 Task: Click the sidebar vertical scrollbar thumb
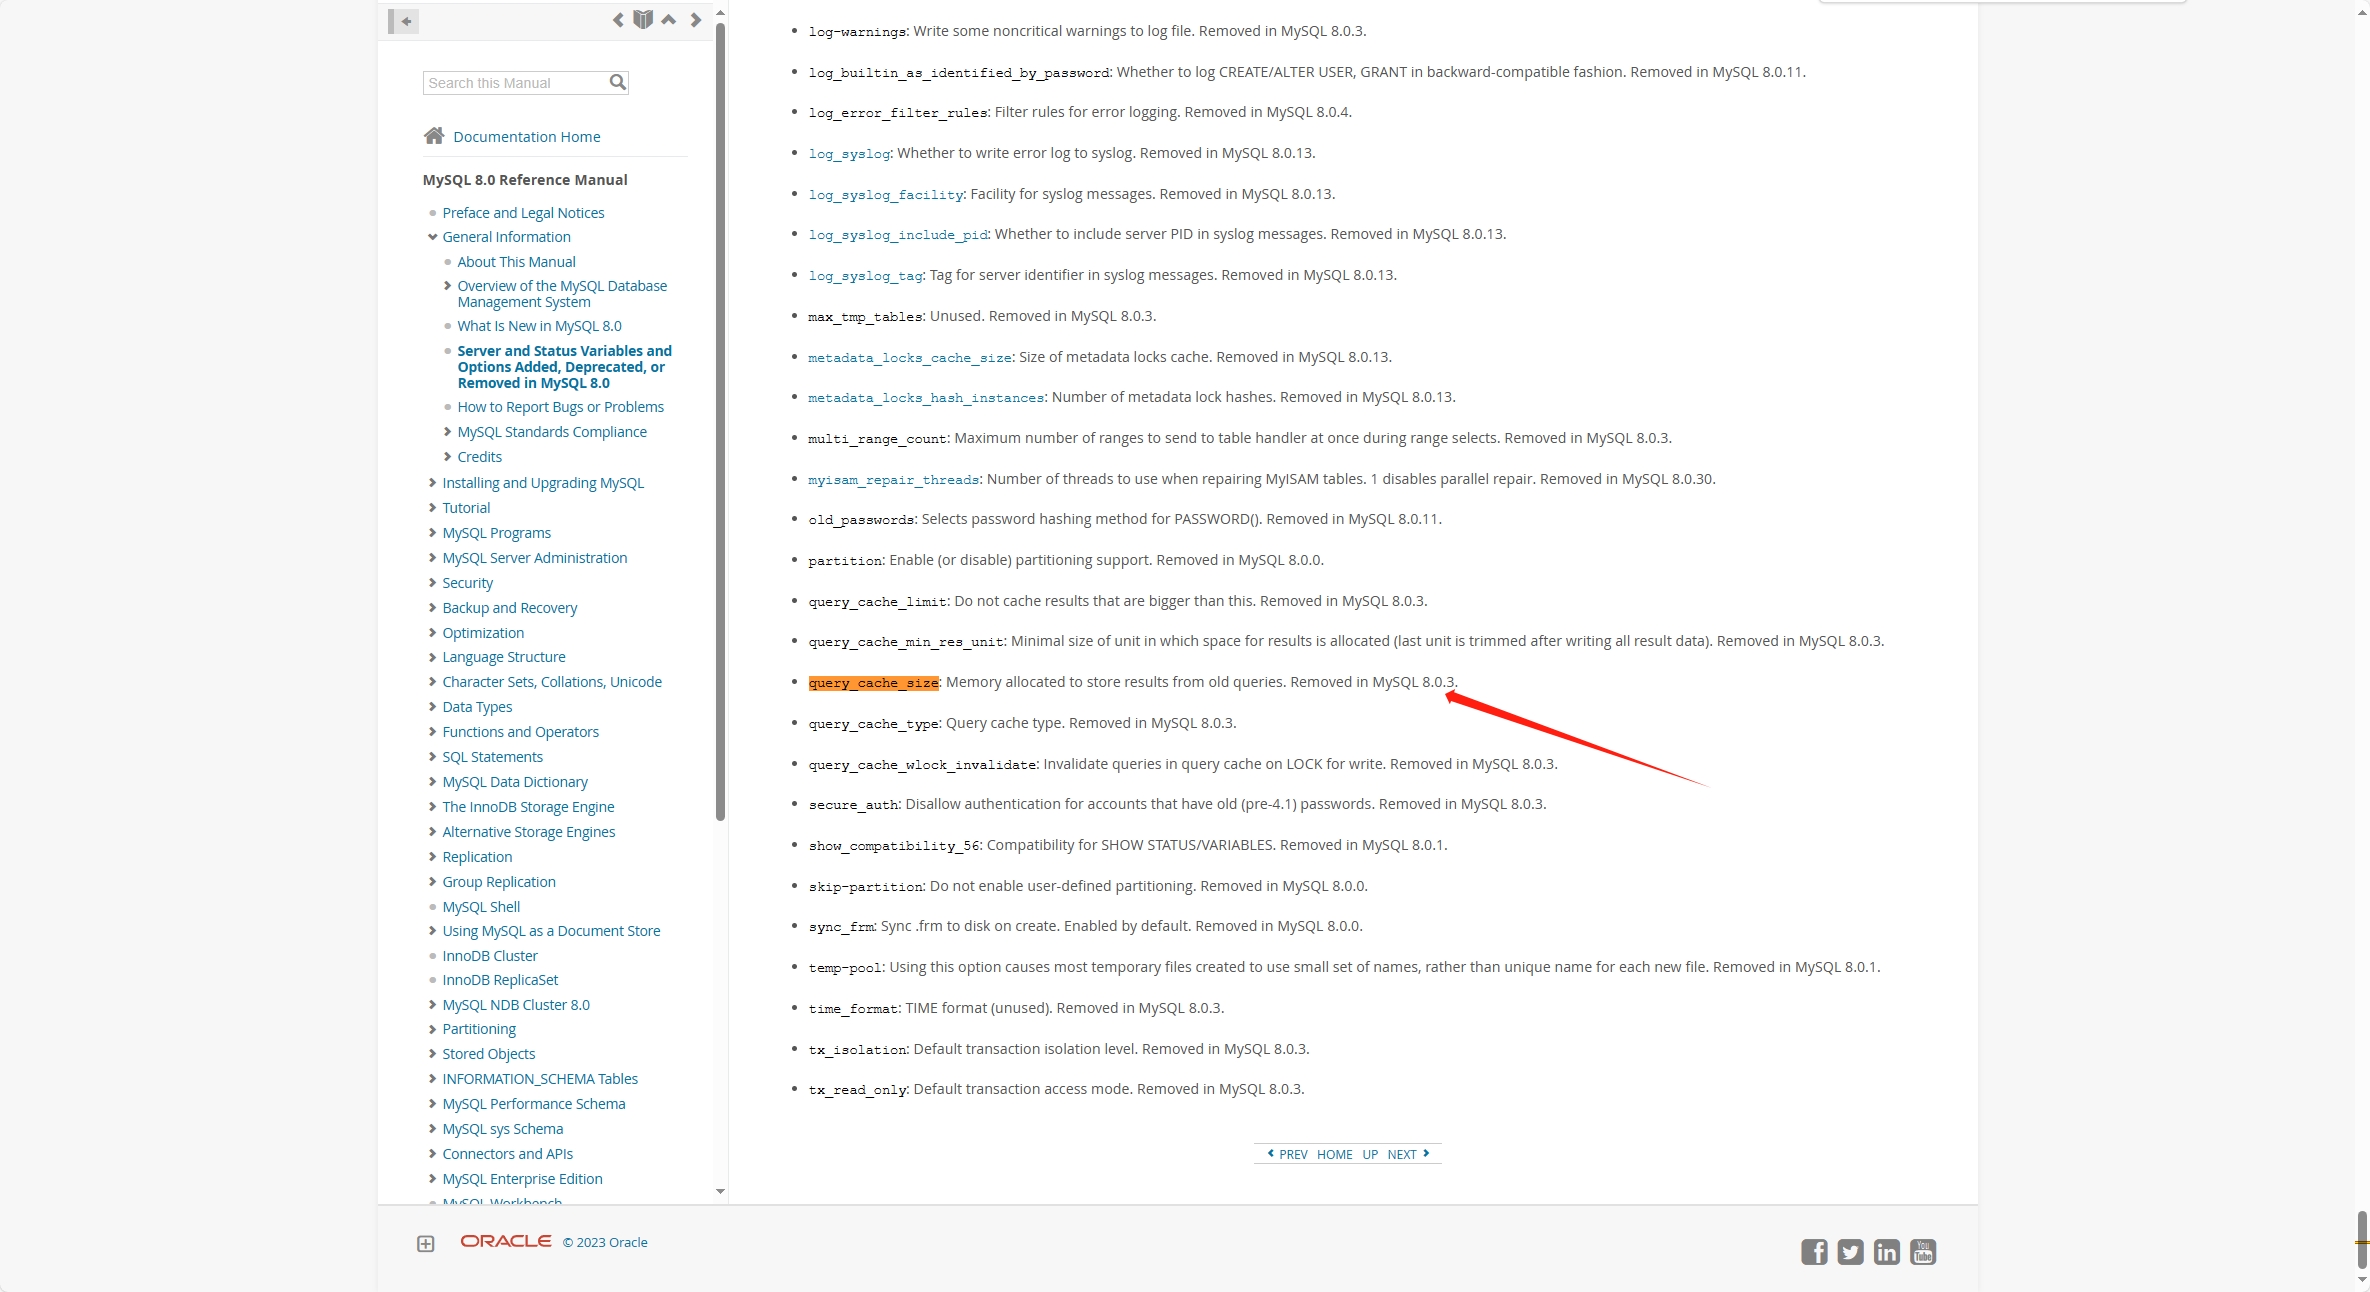pyautogui.click(x=720, y=420)
